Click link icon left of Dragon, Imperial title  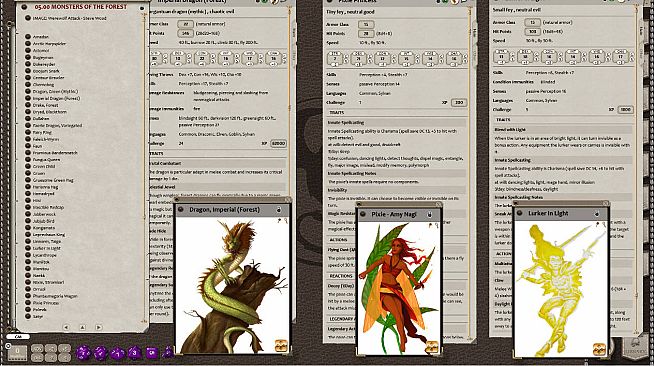click(x=181, y=210)
